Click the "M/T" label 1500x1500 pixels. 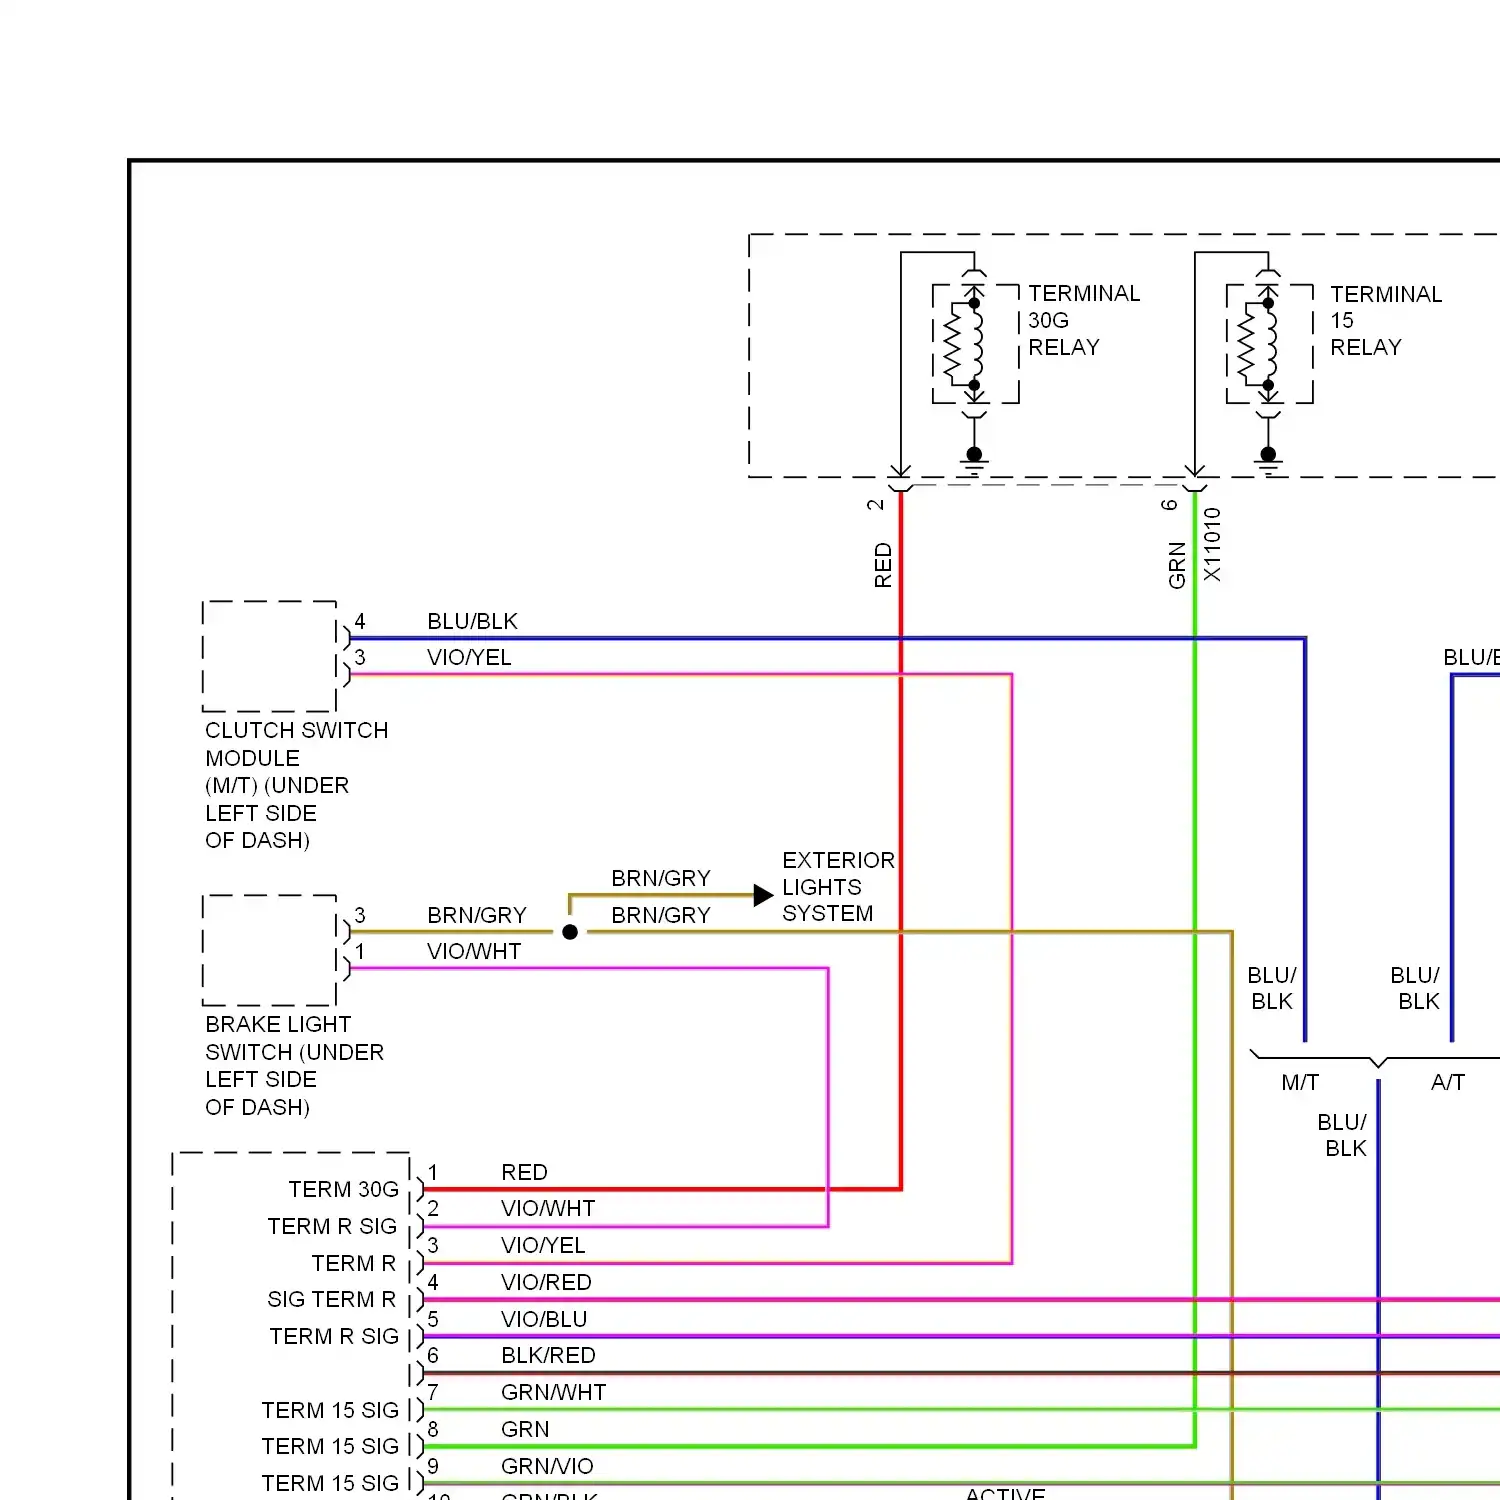click(x=1300, y=1082)
